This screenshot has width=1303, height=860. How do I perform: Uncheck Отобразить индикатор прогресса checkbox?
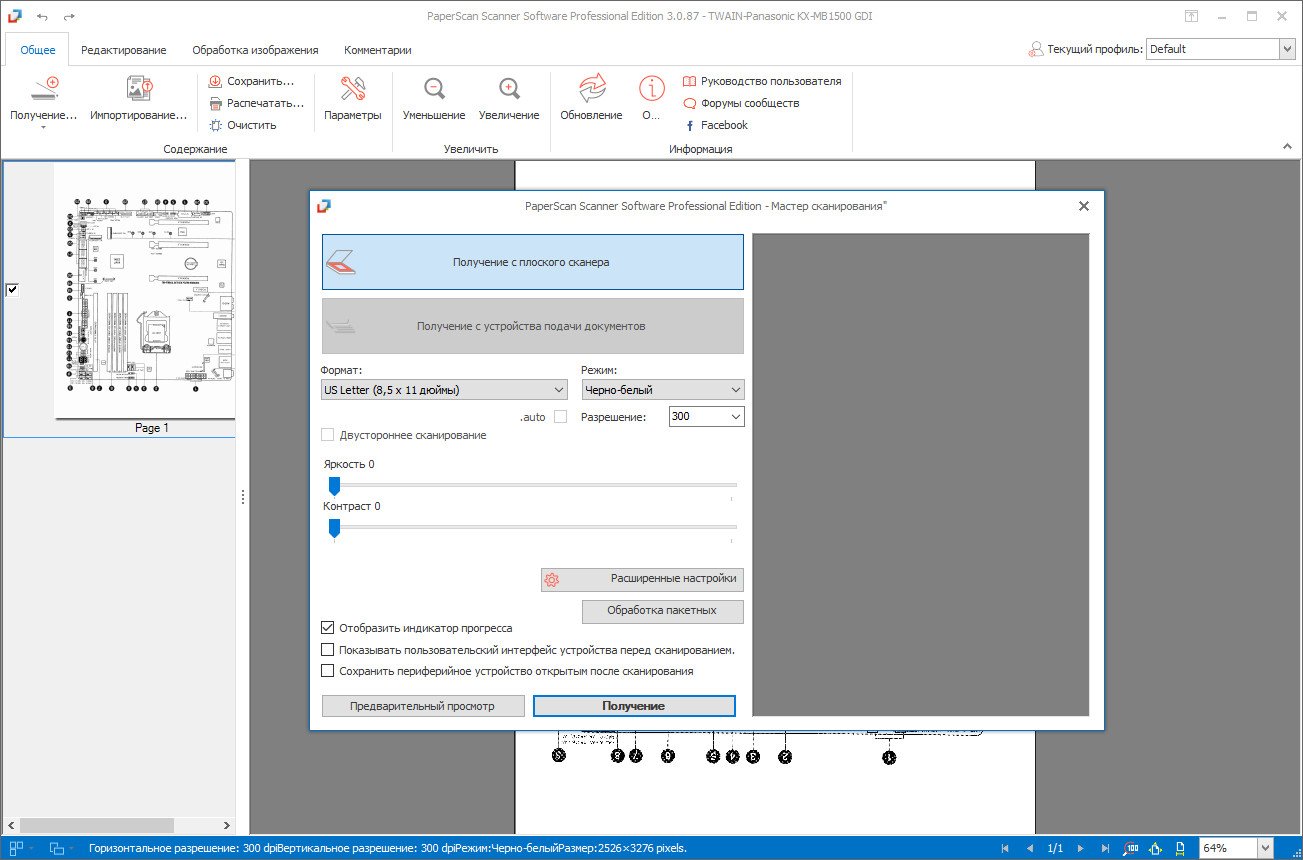point(327,628)
